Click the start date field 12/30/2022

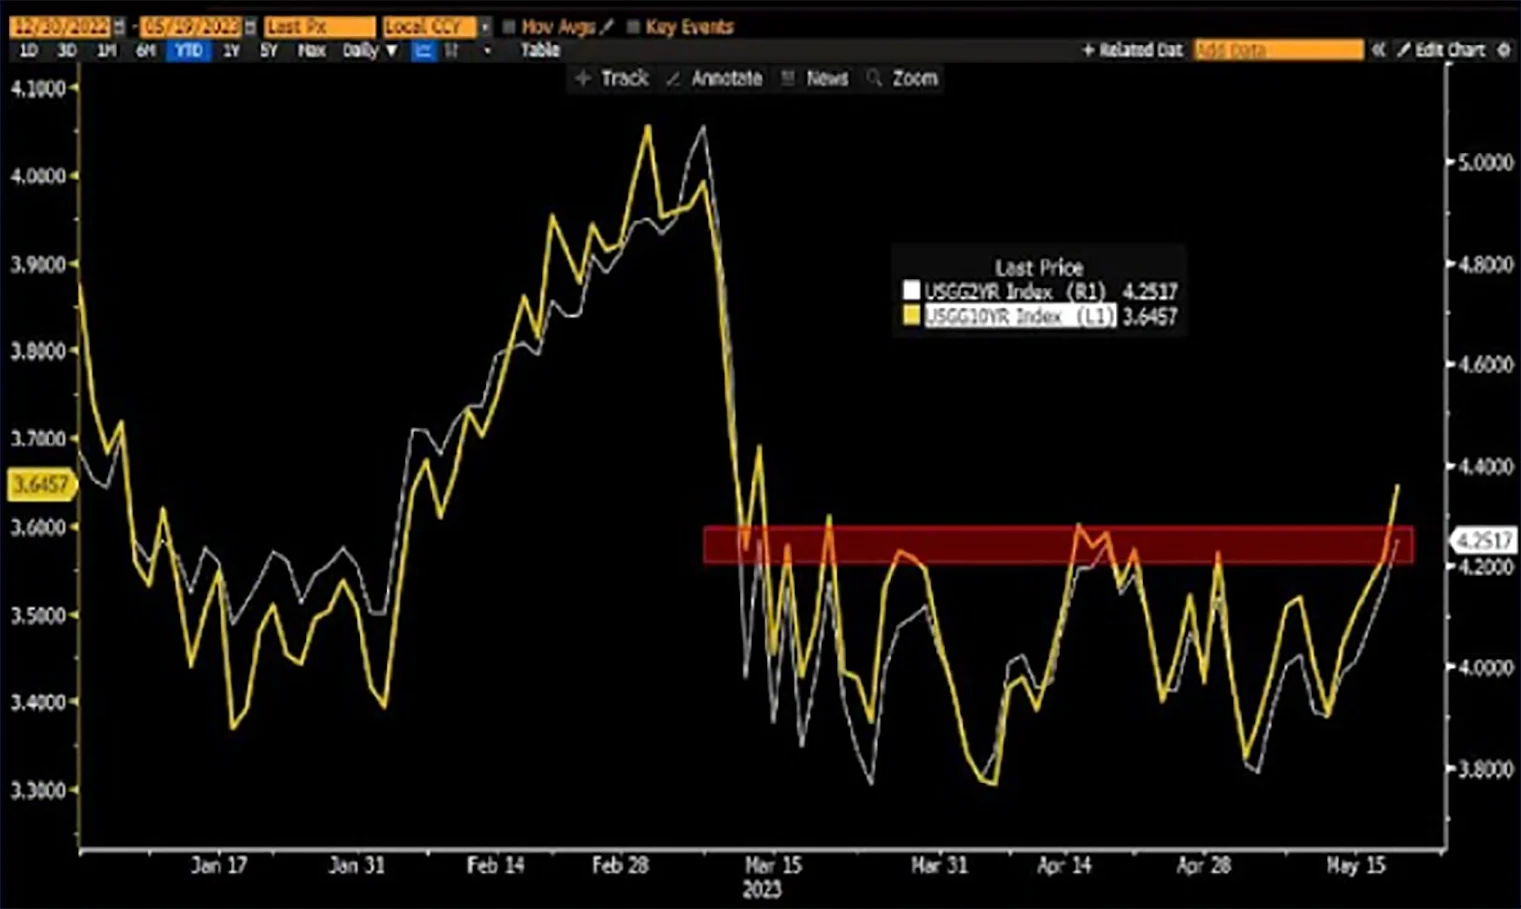[x=61, y=27]
